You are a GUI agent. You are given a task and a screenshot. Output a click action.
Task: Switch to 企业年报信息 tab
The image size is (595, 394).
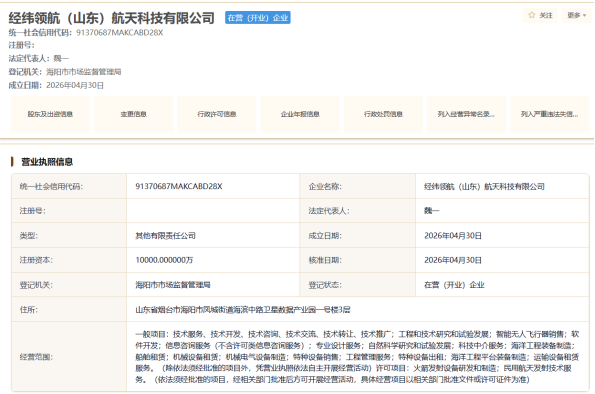point(300,114)
